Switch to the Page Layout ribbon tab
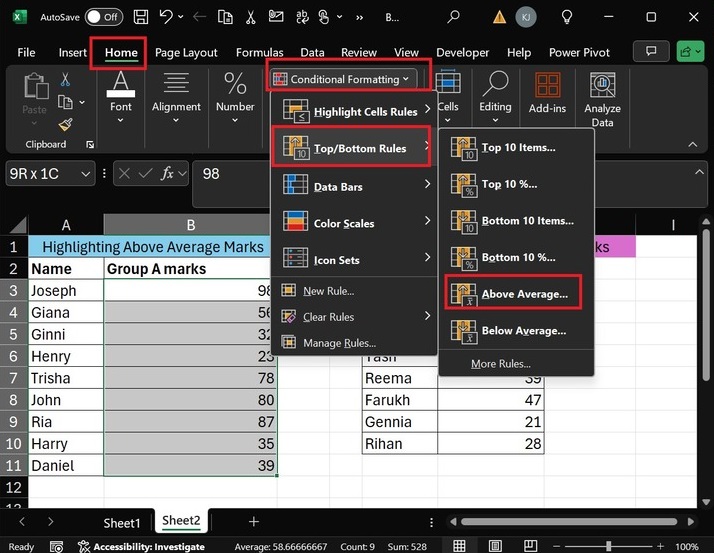 pyautogui.click(x=187, y=52)
